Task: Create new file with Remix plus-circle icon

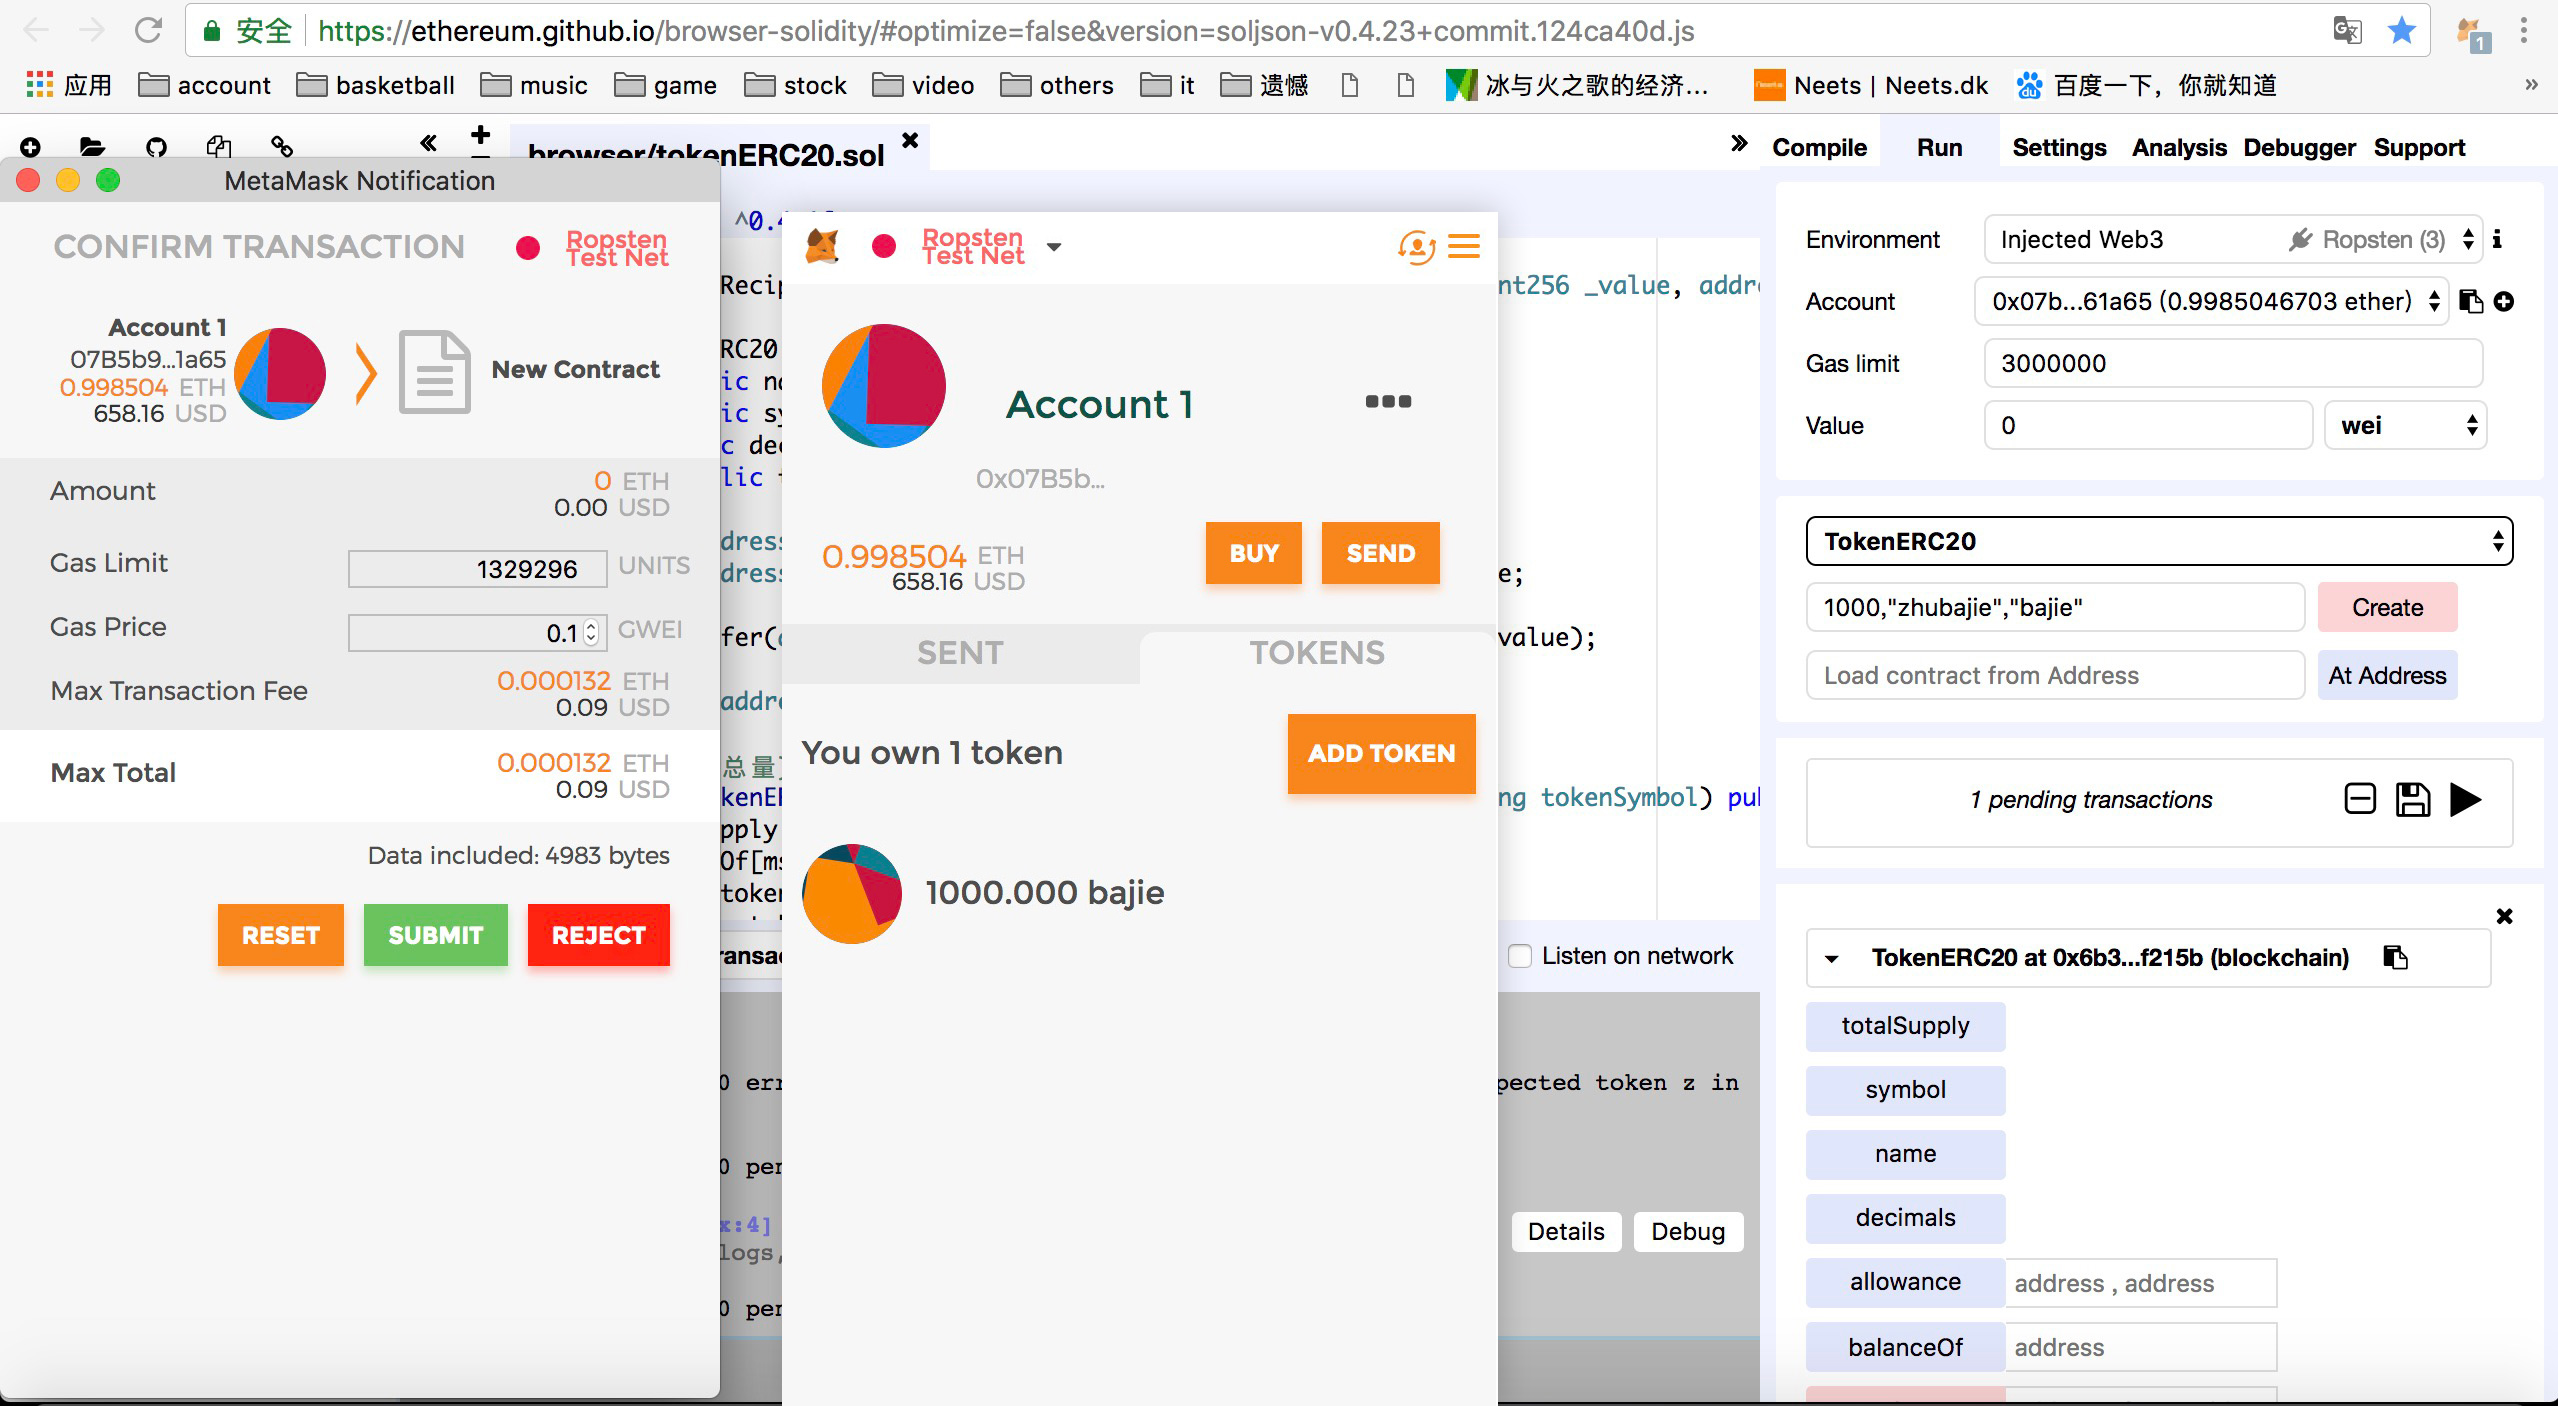Action: click(x=30, y=147)
